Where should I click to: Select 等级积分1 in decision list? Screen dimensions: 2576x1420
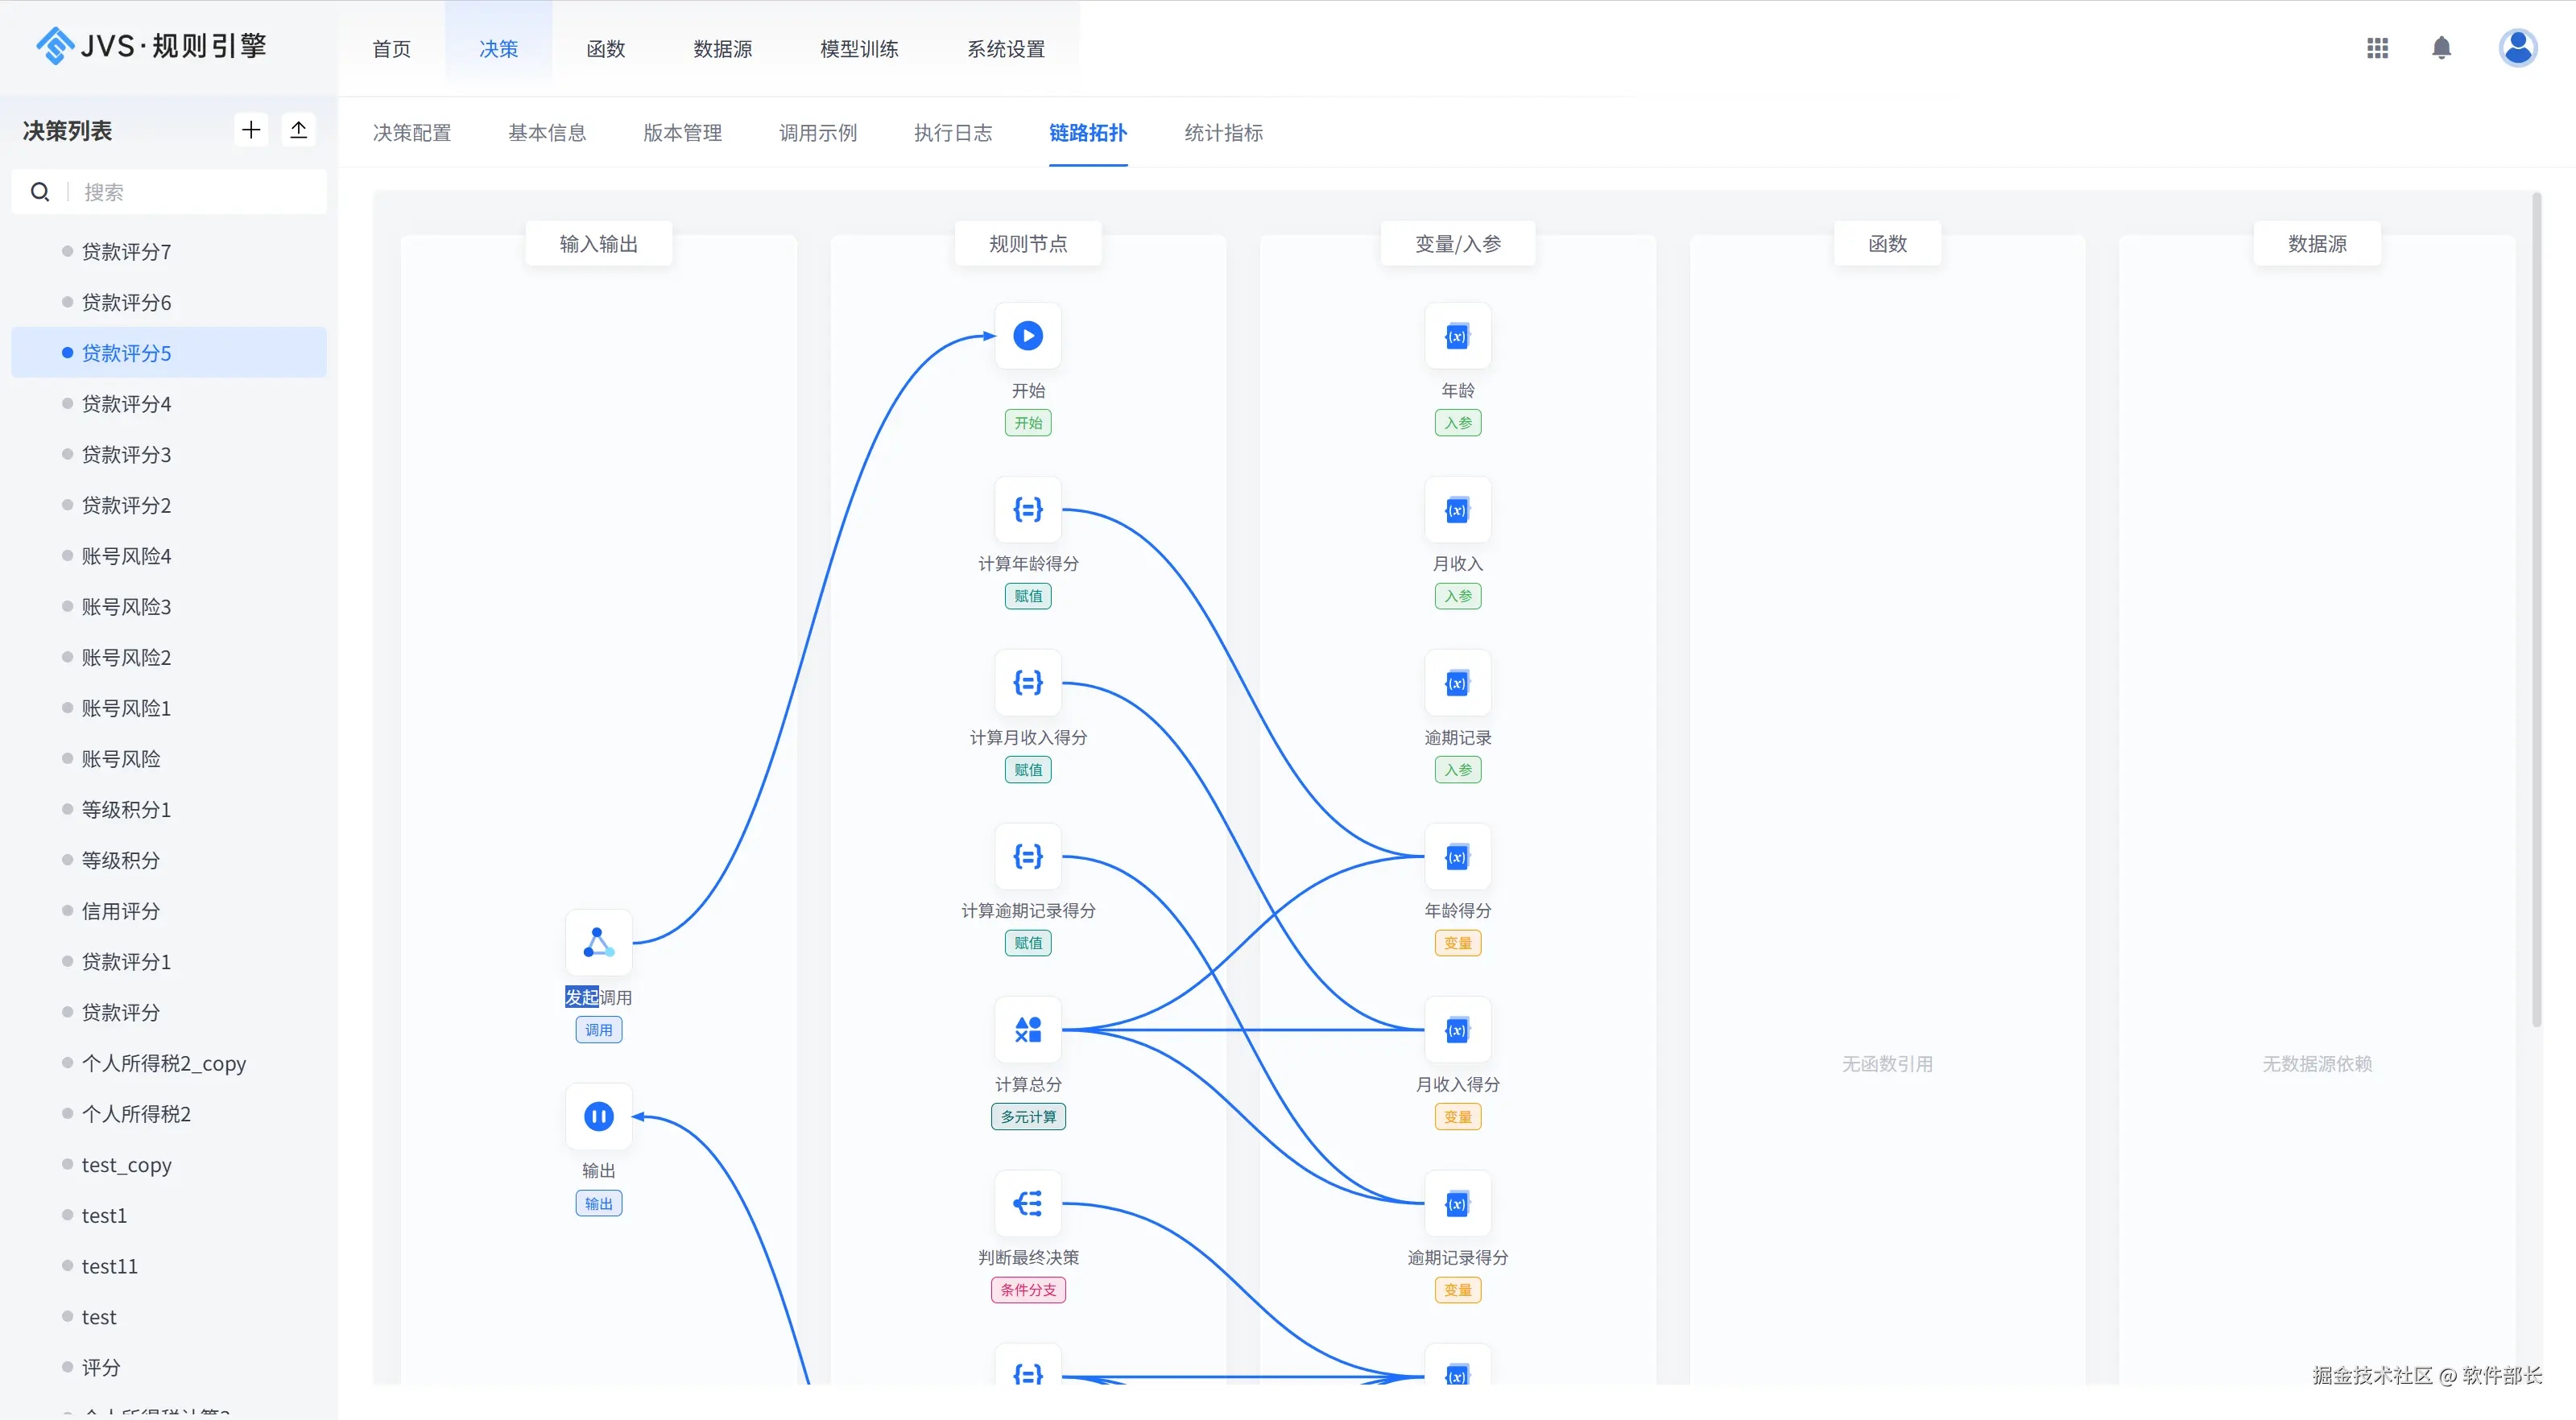(x=168, y=810)
